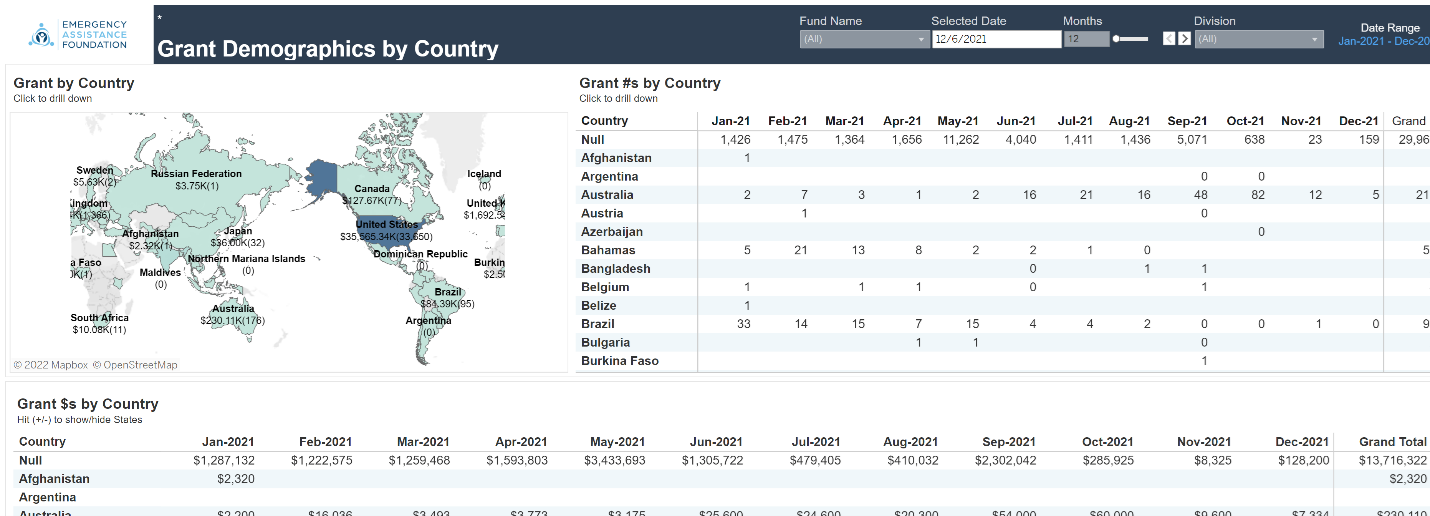This screenshot has width=1430, height=516.
Task: Click Jan-2021 header in Grant $s table
Action: [228, 442]
